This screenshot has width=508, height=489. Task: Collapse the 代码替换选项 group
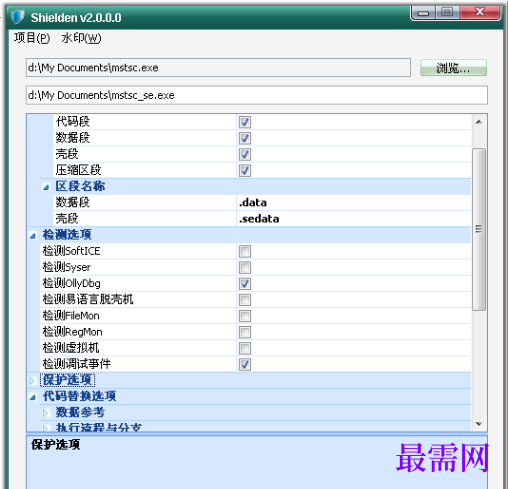[x=33, y=397]
